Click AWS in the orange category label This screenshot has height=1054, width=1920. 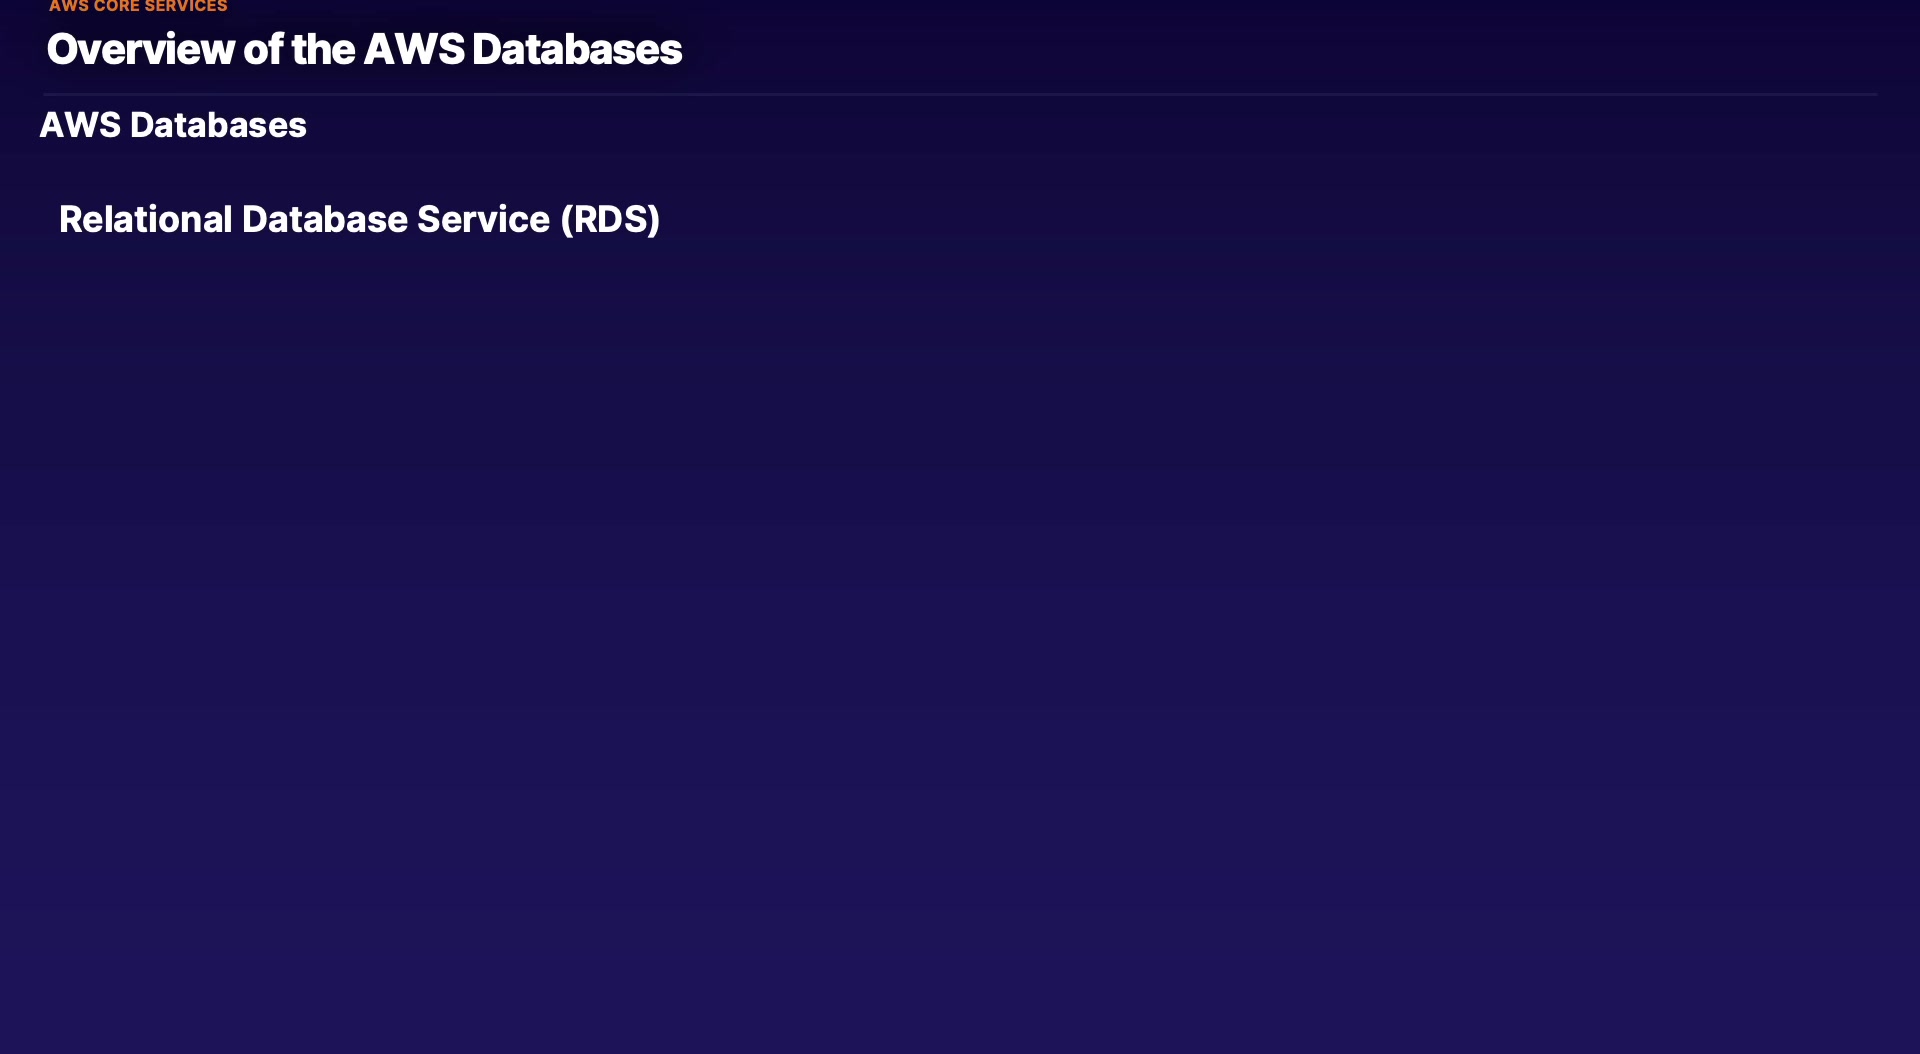tap(69, 6)
